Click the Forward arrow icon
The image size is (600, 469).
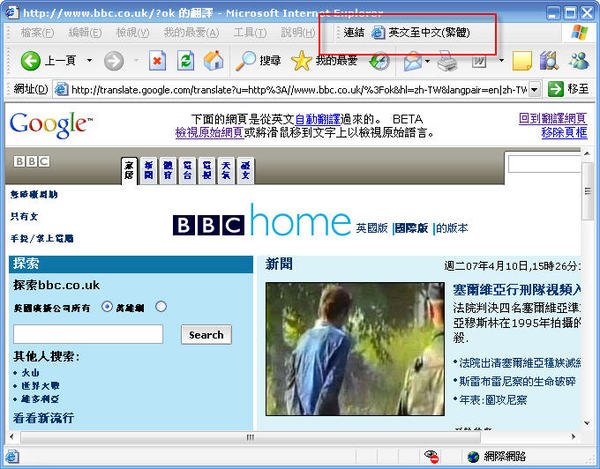[x=114, y=61]
